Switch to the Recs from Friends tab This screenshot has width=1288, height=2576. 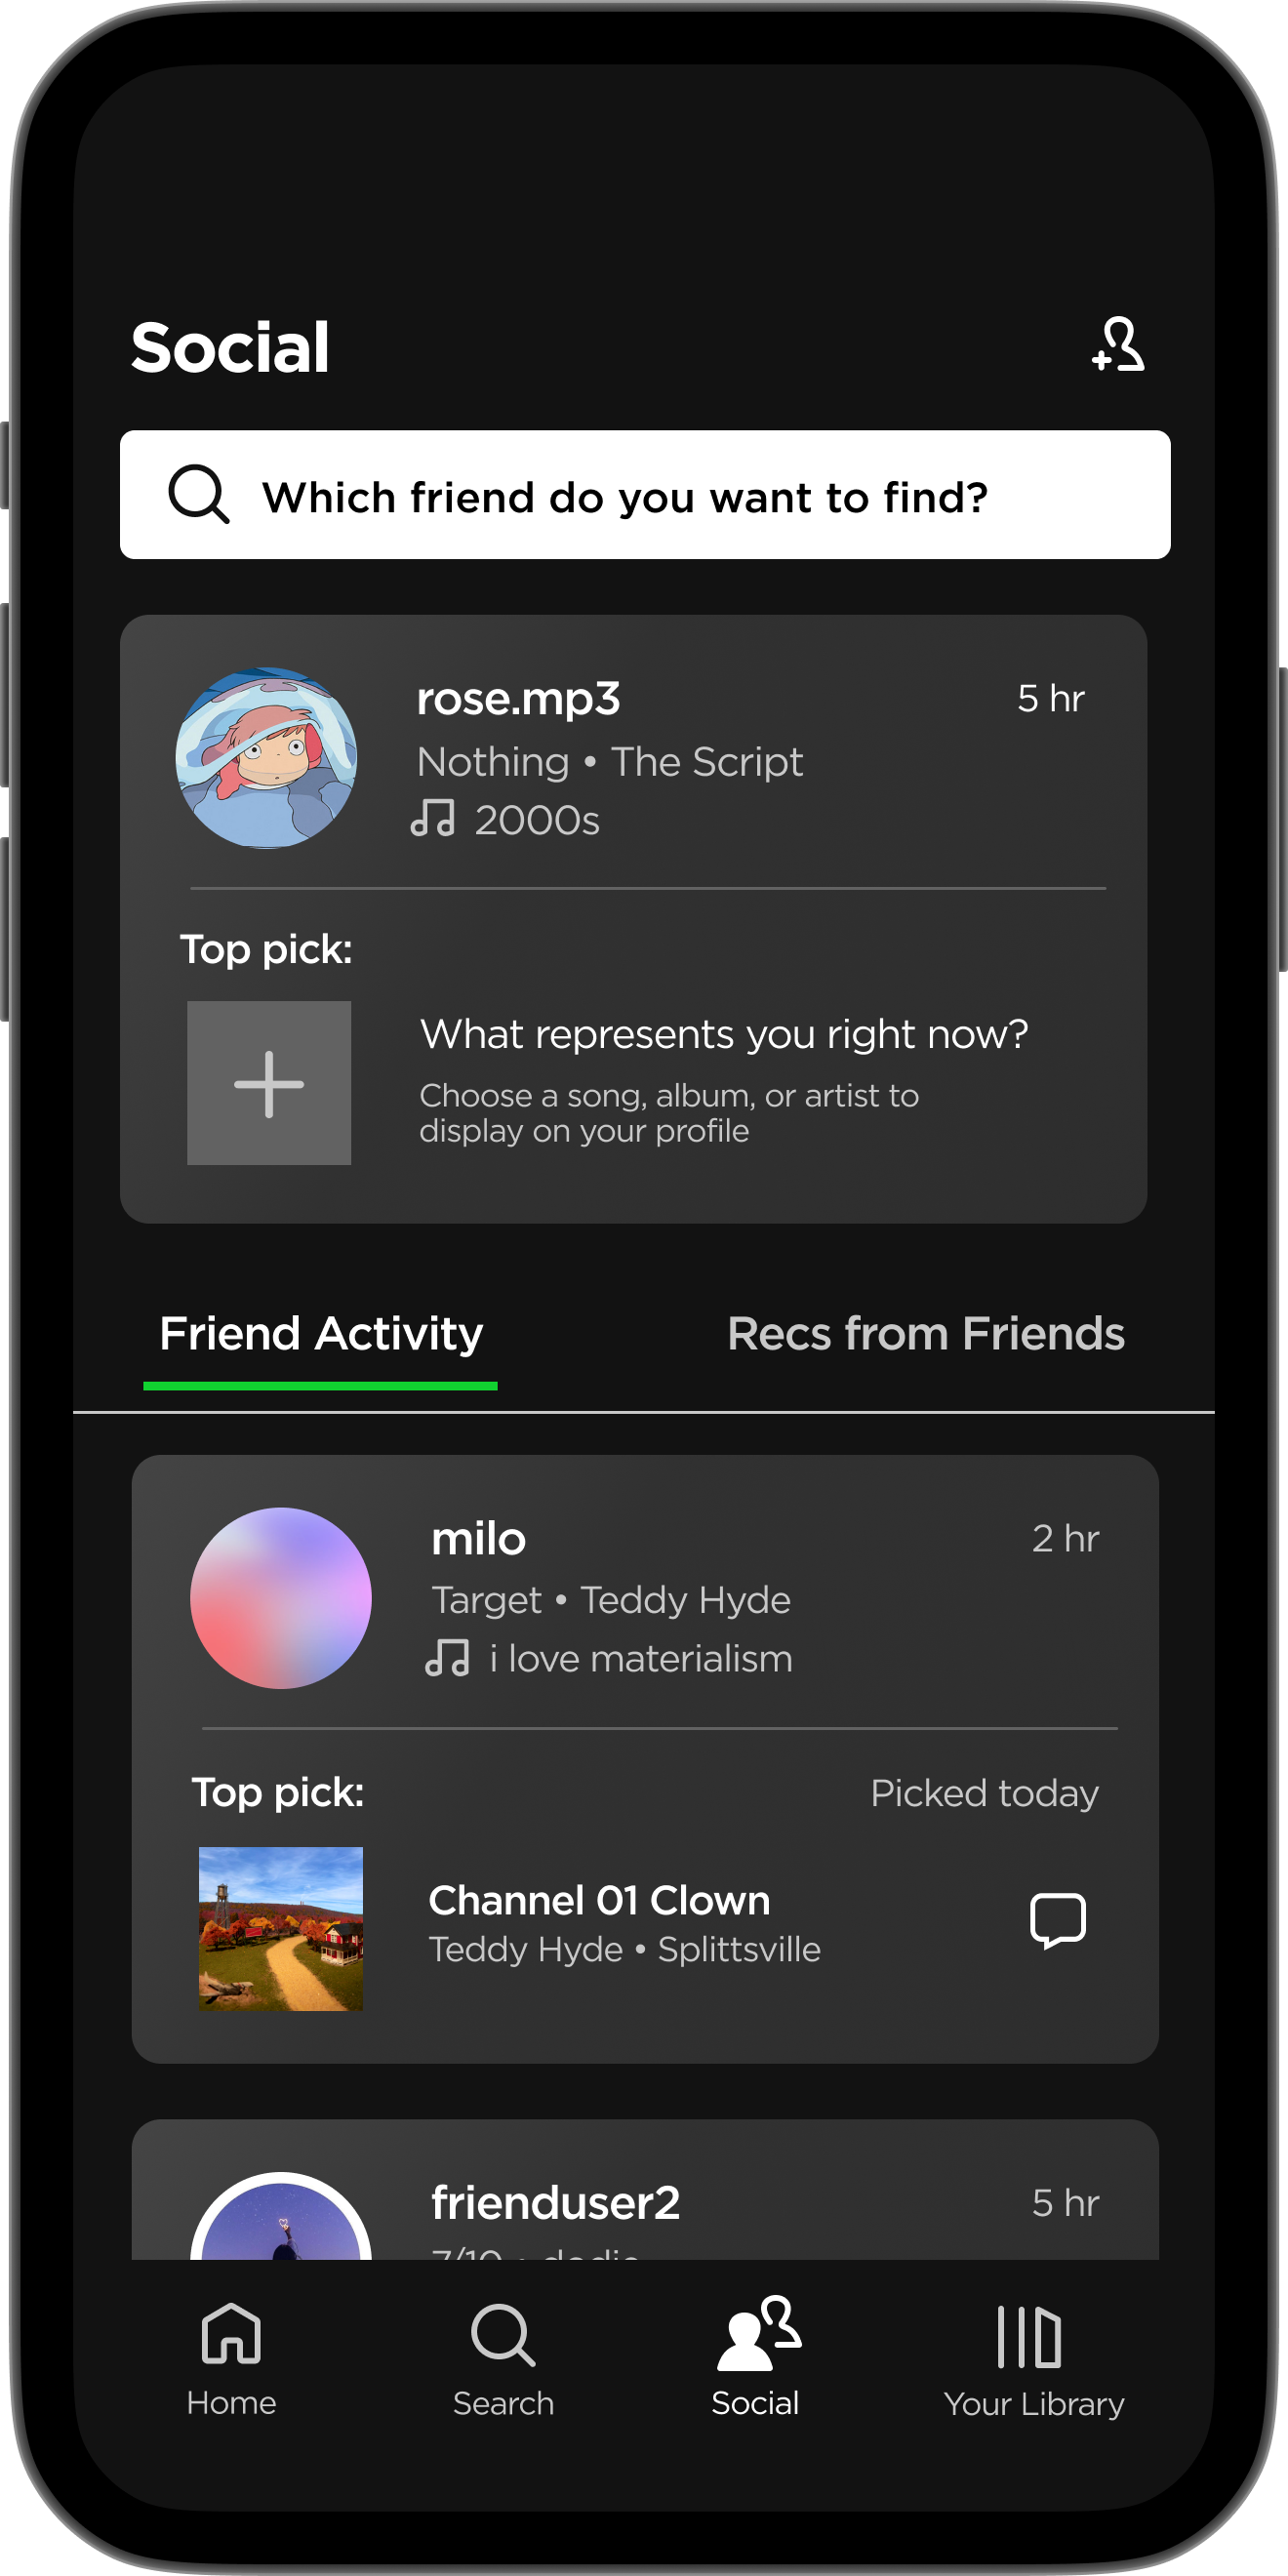point(926,1334)
